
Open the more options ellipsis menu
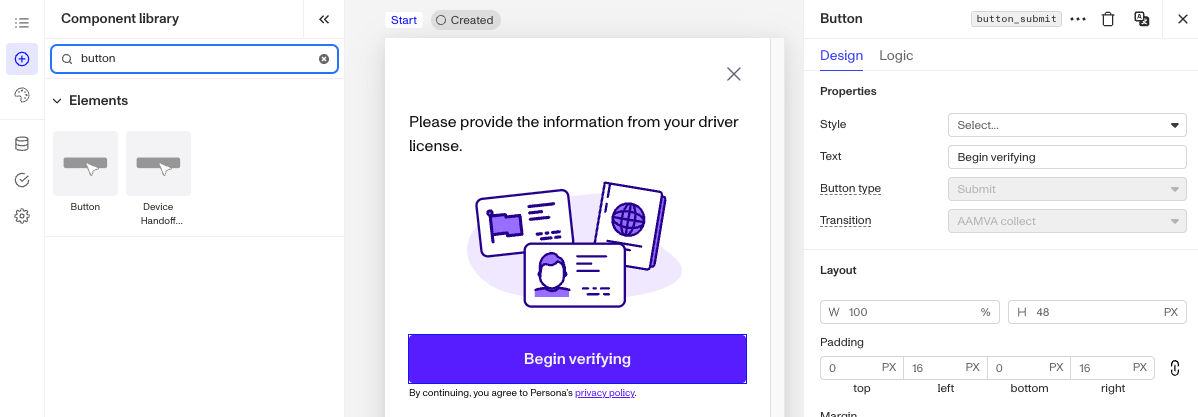(x=1078, y=19)
